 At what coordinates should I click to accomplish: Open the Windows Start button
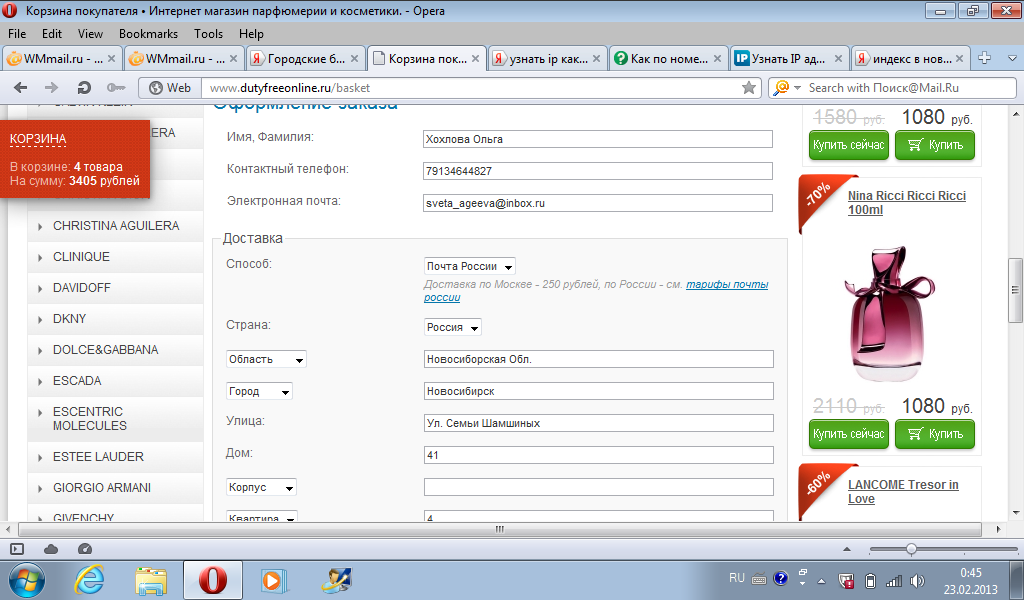27,580
